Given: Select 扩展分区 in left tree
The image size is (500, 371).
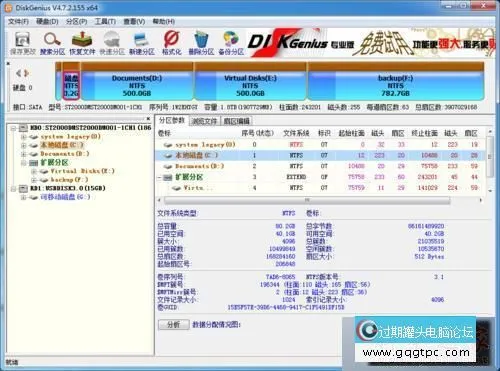Looking at the screenshot, I should 54,162.
